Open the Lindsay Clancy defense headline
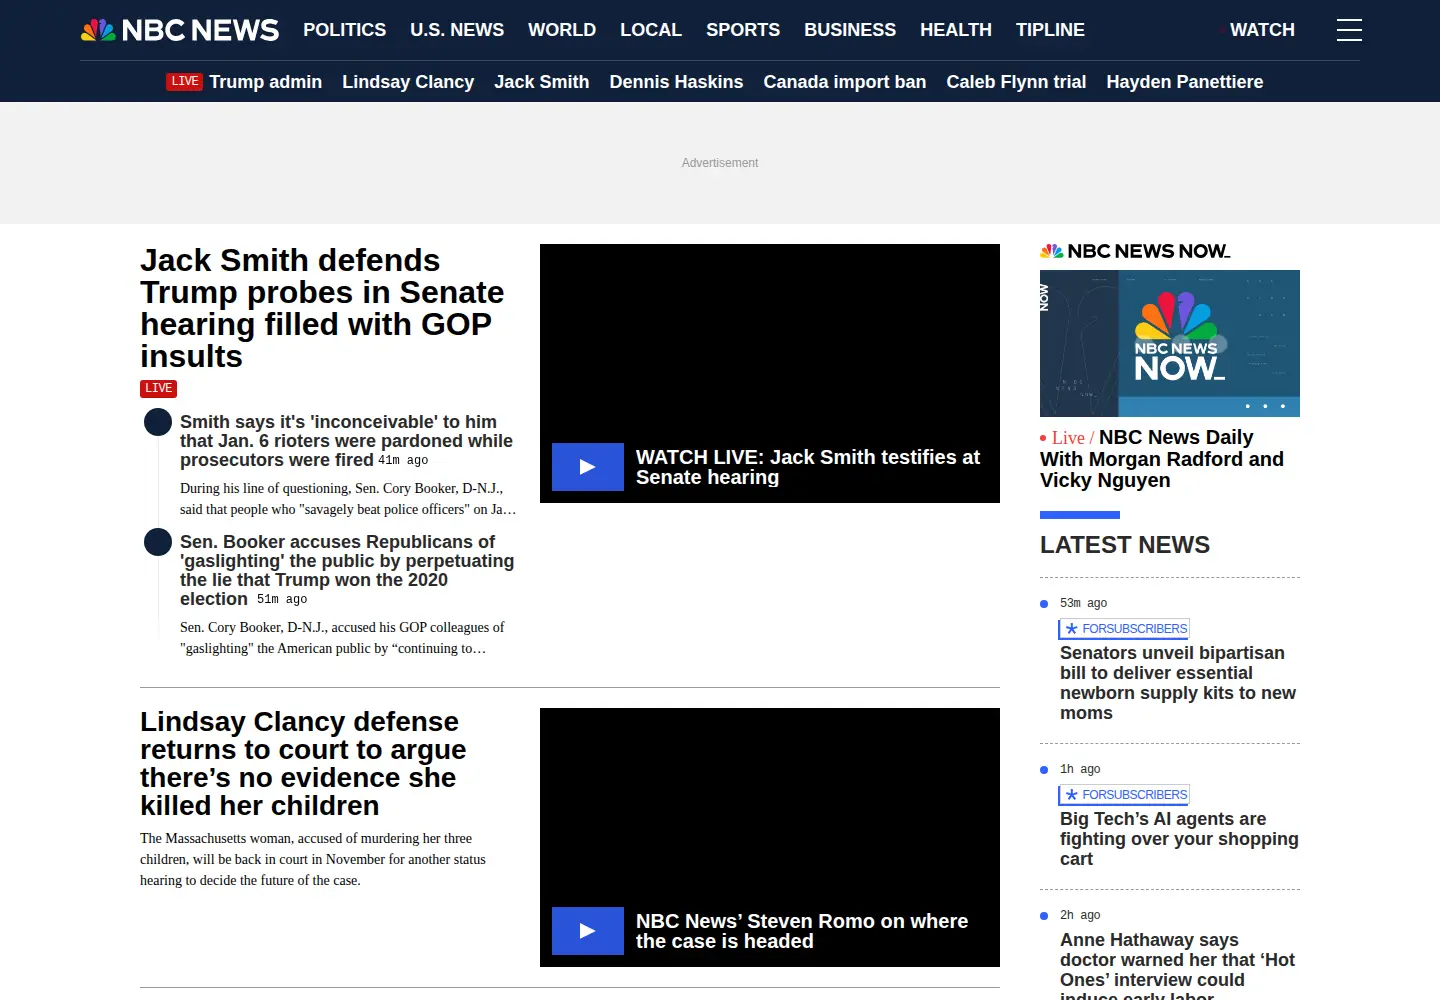 coord(303,764)
